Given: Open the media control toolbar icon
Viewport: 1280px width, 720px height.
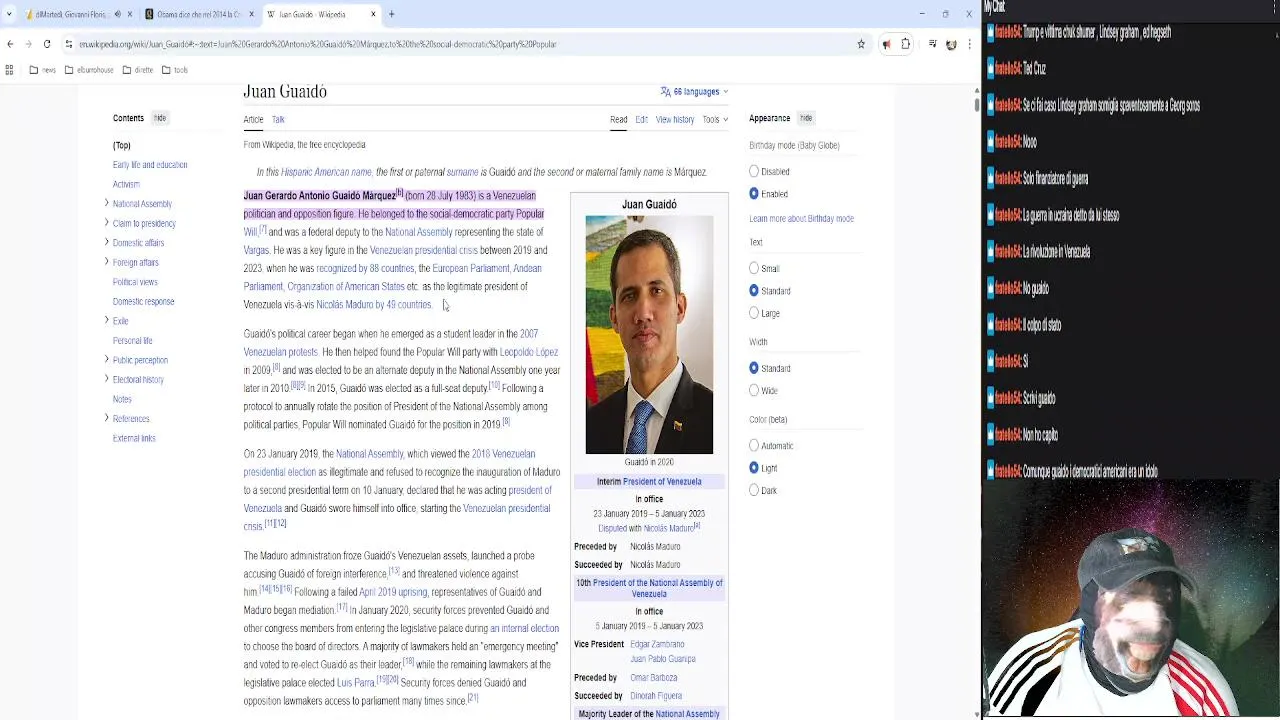Looking at the screenshot, I should point(932,44).
